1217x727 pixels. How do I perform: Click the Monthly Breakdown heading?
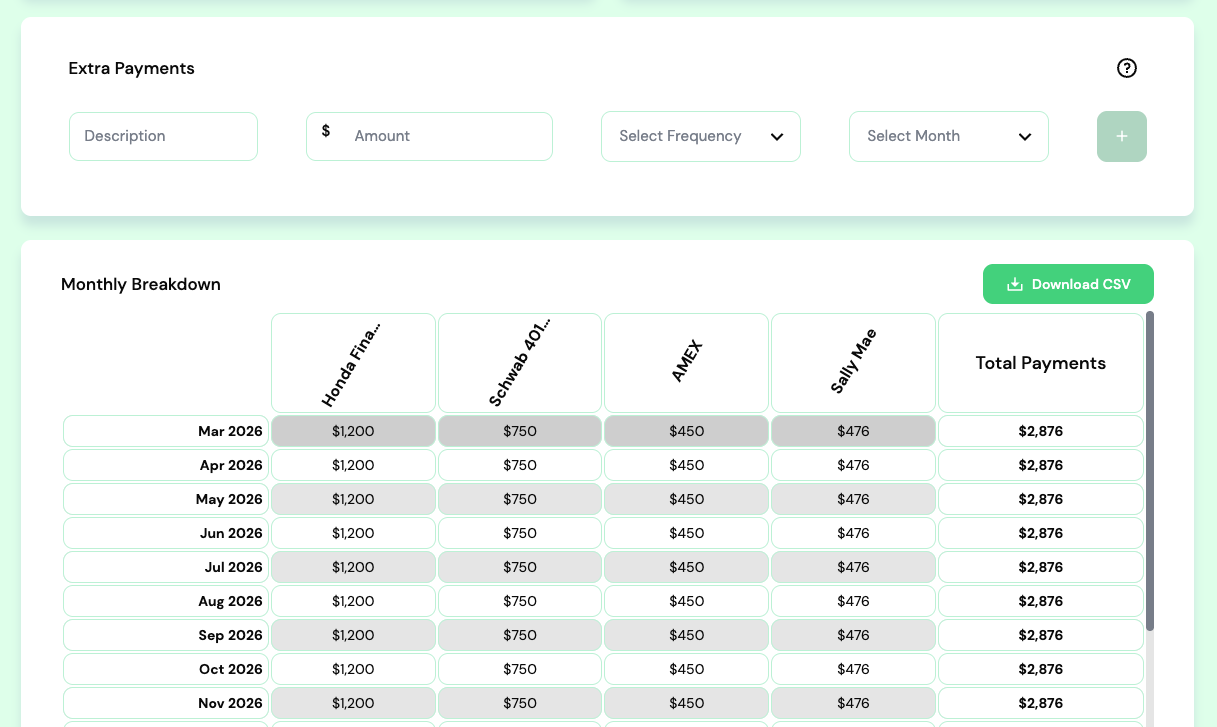141,284
